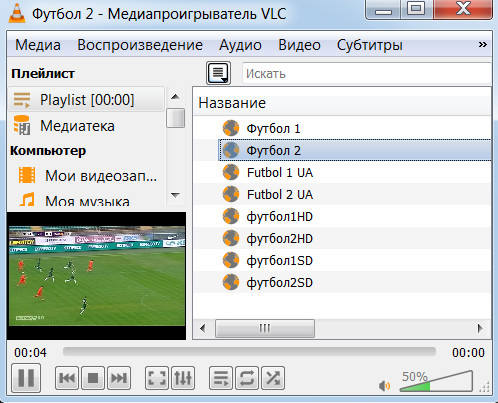Click the globe icon beside Futbol 2 UA
The height and width of the screenshot is (403, 498).
coord(231,194)
